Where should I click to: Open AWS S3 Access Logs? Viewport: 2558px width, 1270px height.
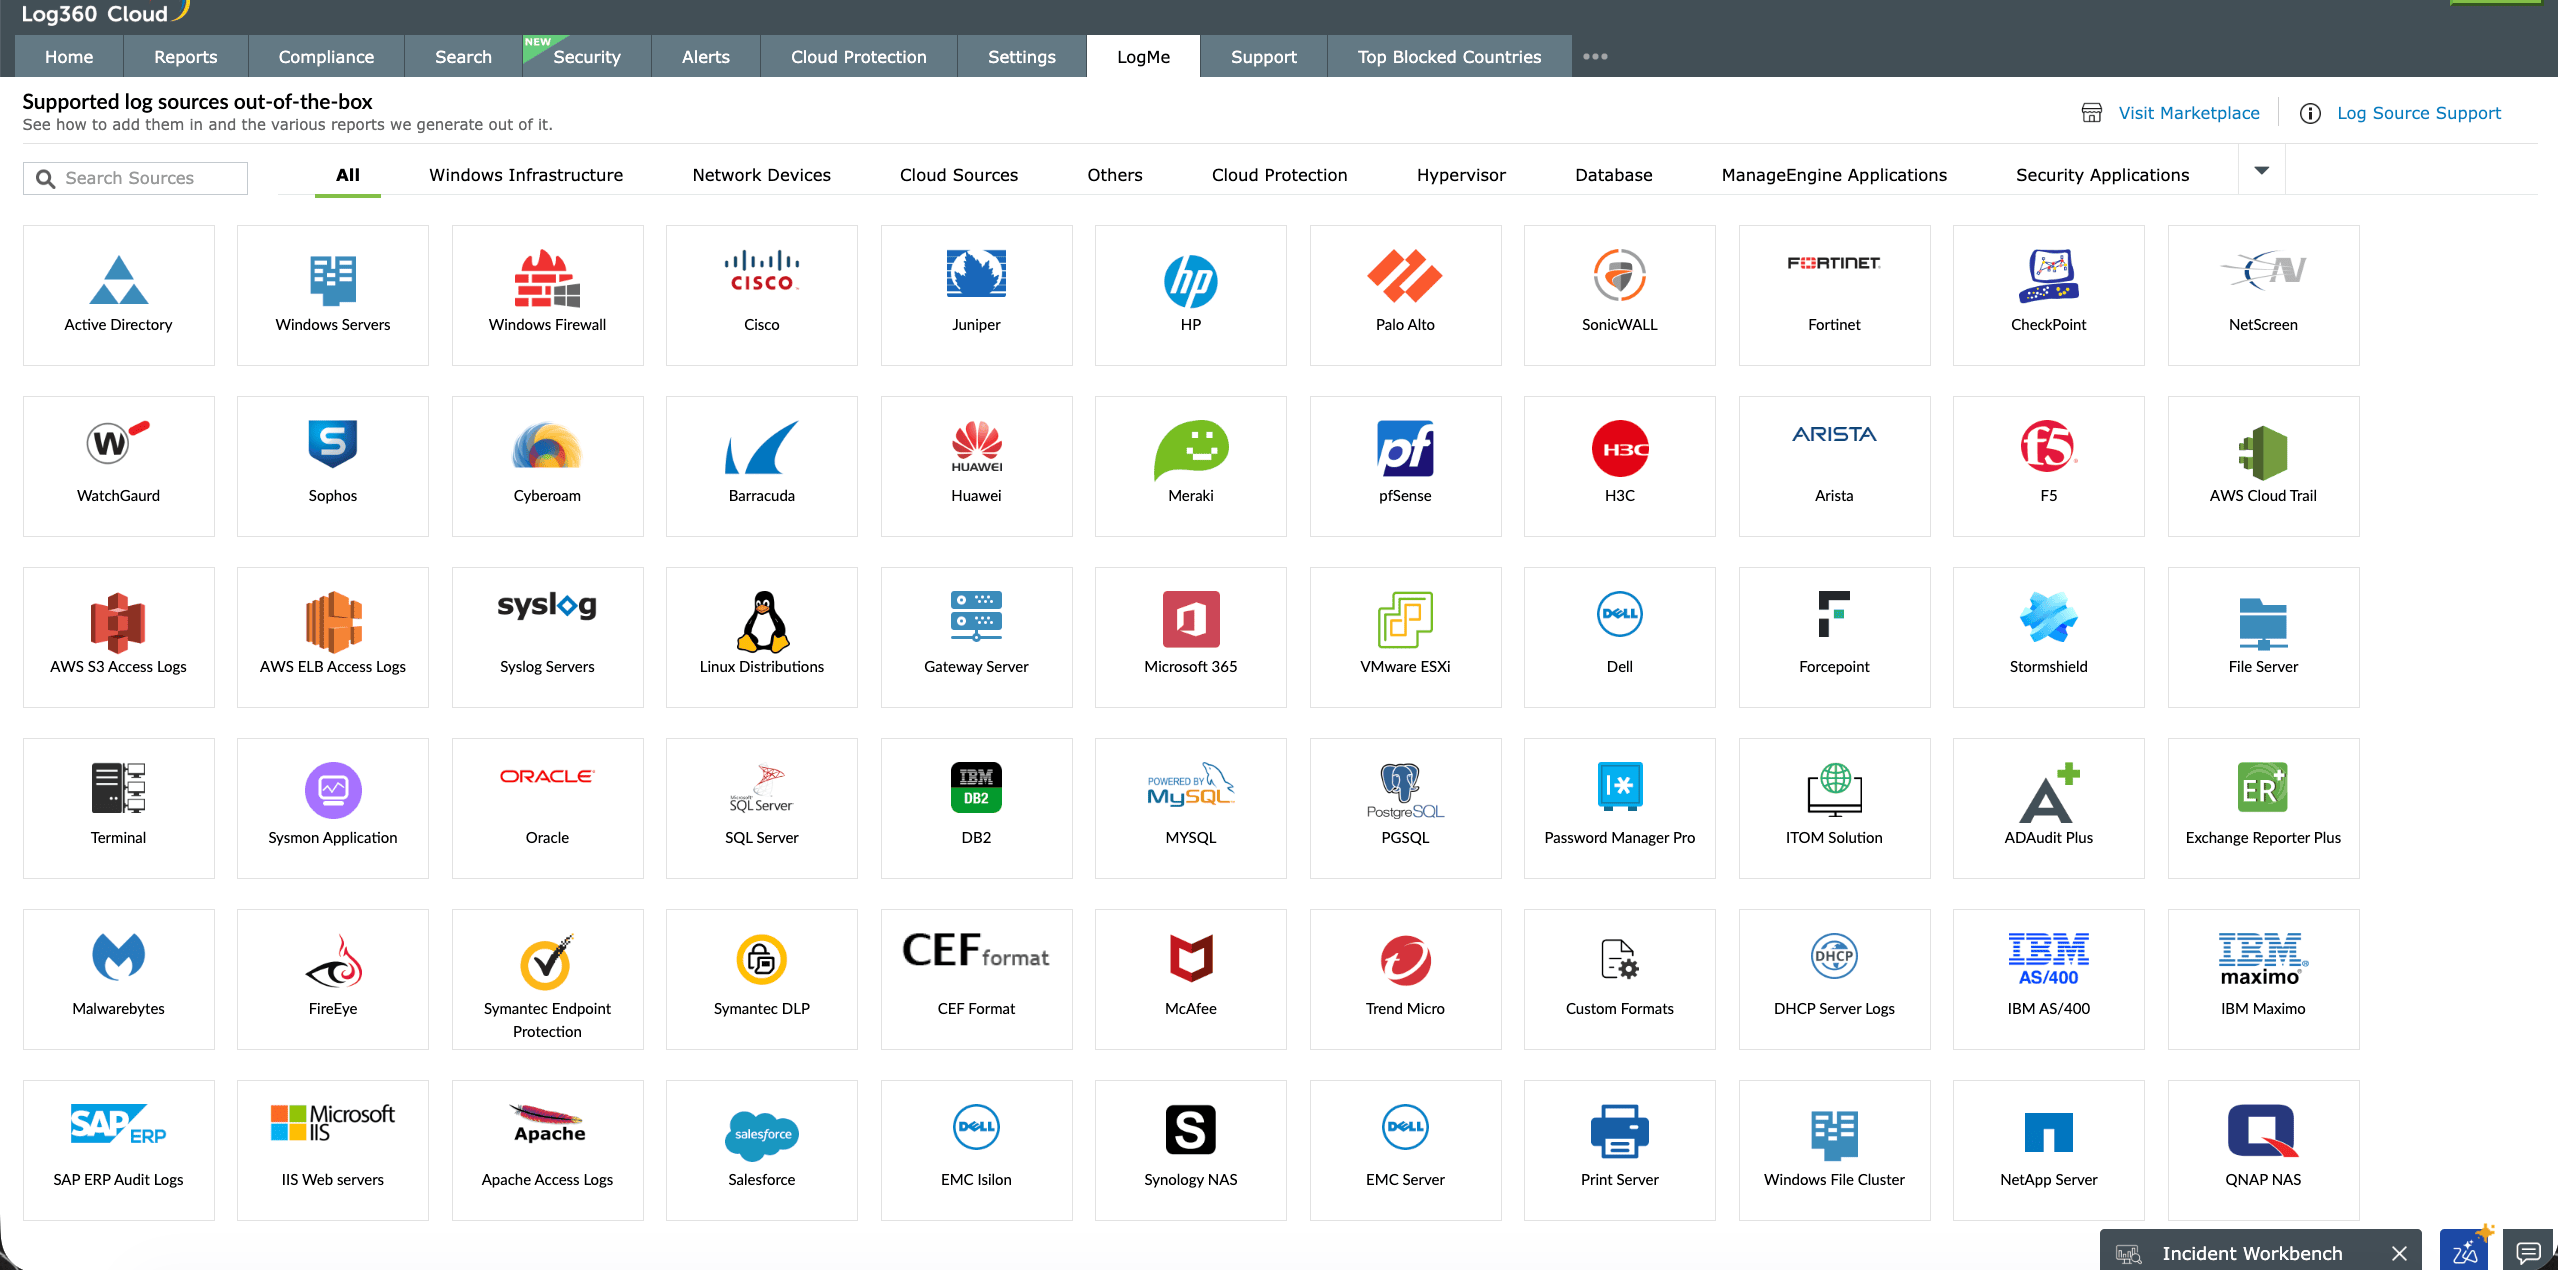pyautogui.click(x=118, y=637)
